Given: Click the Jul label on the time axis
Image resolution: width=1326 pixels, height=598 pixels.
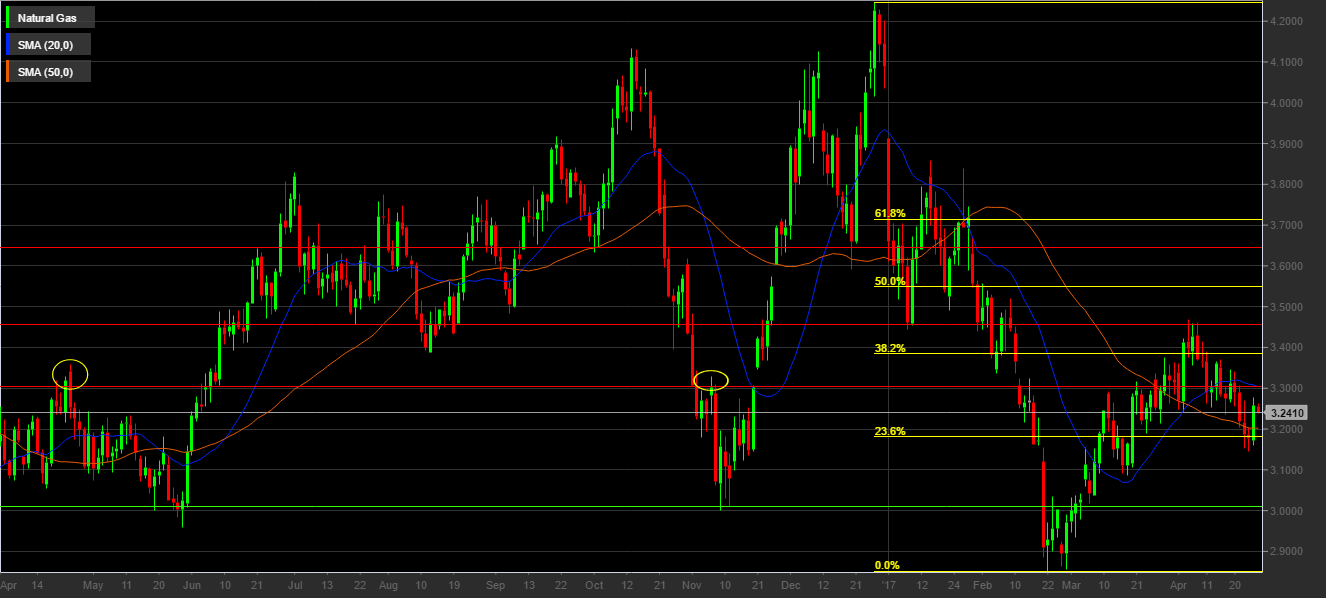Looking at the screenshot, I should pyautogui.click(x=294, y=584).
